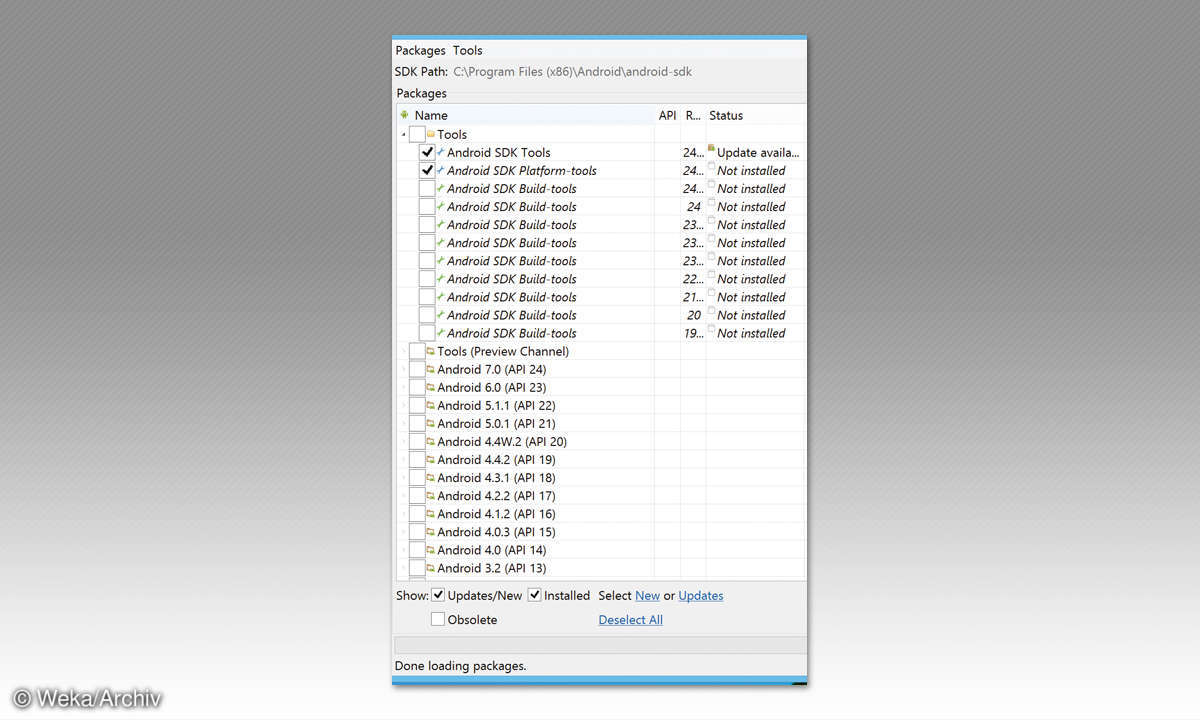Click the folder icon of Android 4.0 (API 14)
This screenshot has width=1200, height=720.
coord(431,550)
